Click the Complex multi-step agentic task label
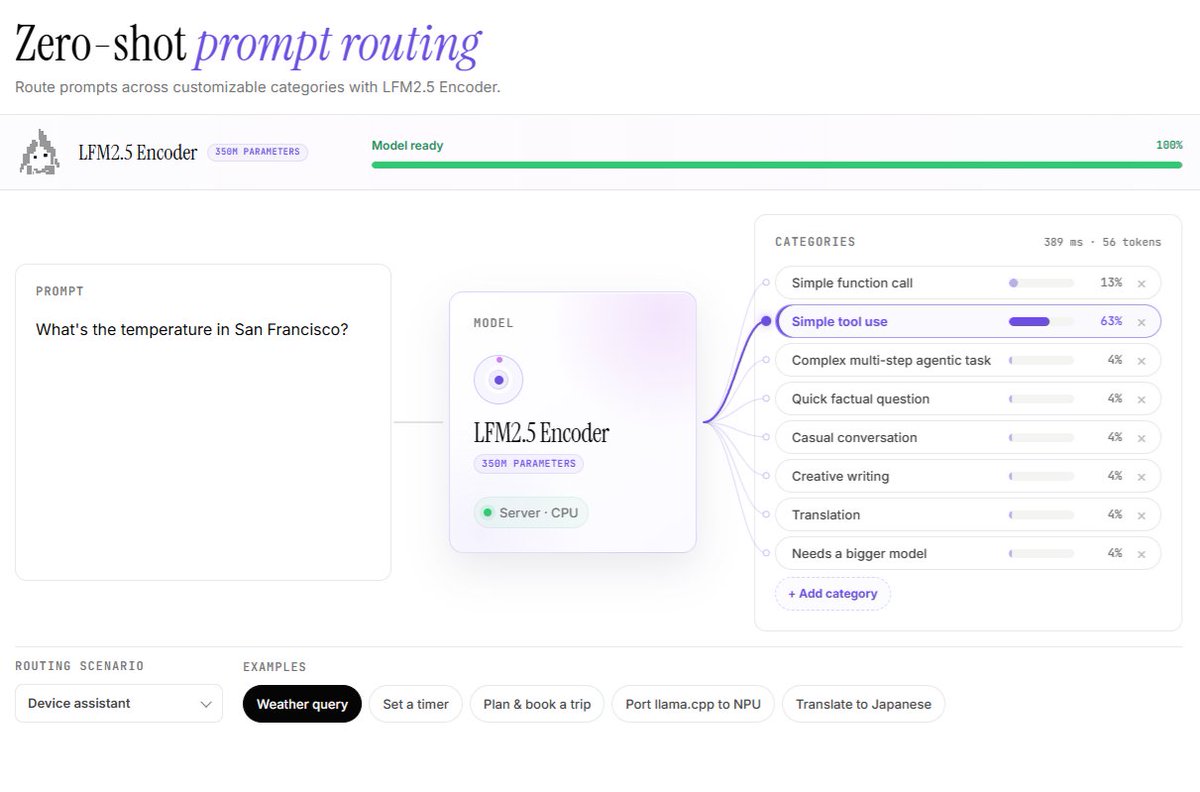The image size is (1200, 792). coord(891,360)
